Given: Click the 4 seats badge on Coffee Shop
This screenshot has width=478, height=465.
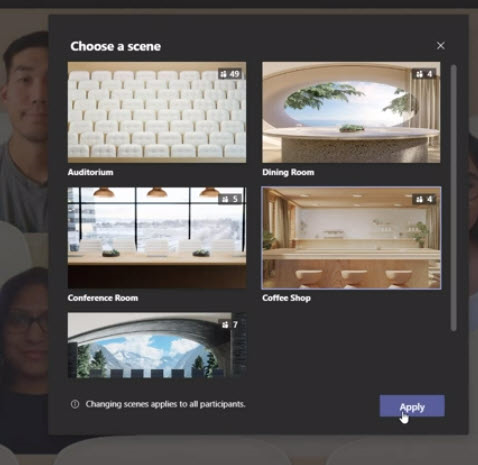Looking at the screenshot, I should tap(424, 199).
